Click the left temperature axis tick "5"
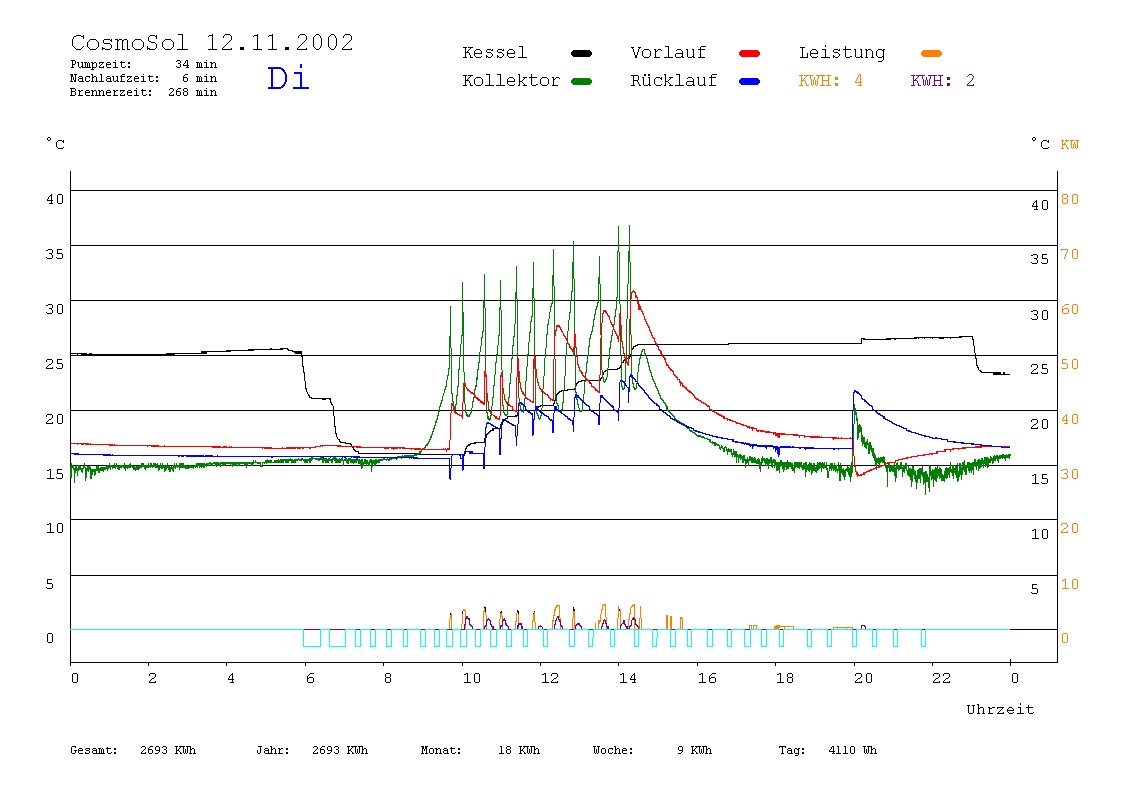Screen dimensions: 1148x812 tap(50, 584)
